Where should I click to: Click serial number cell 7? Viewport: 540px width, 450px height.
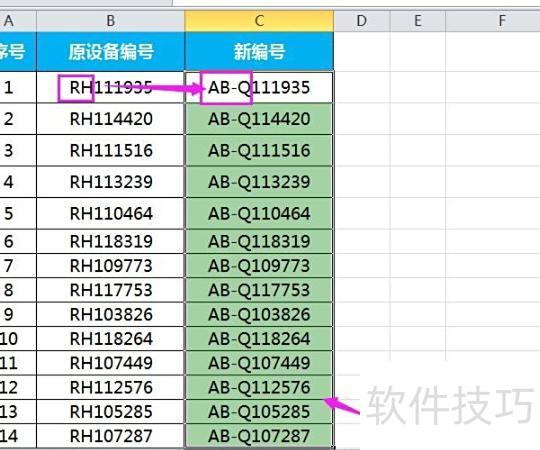click(x=18, y=266)
